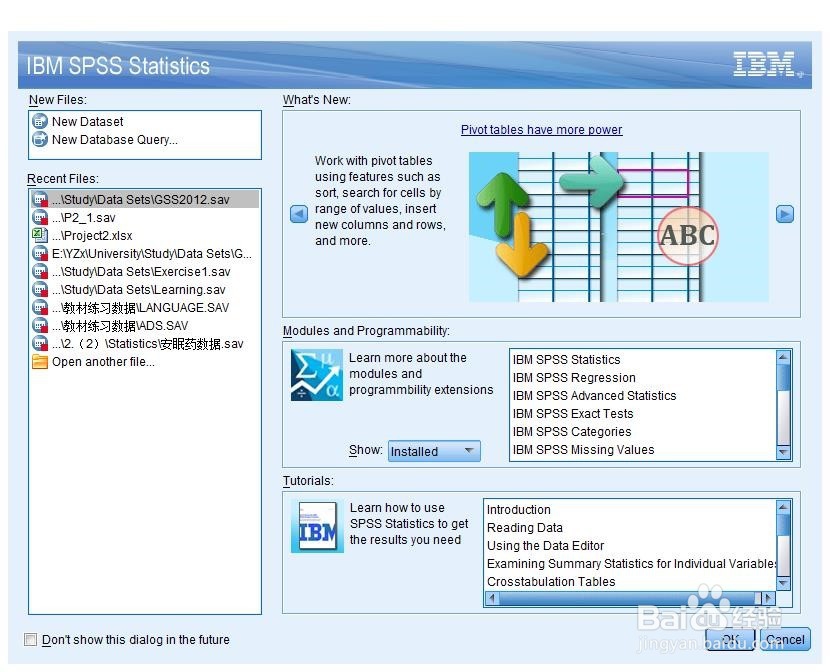This screenshot has width=830, height=672.
Task: Select recent file ADS.SAV
Action: click(x=145, y=325)
